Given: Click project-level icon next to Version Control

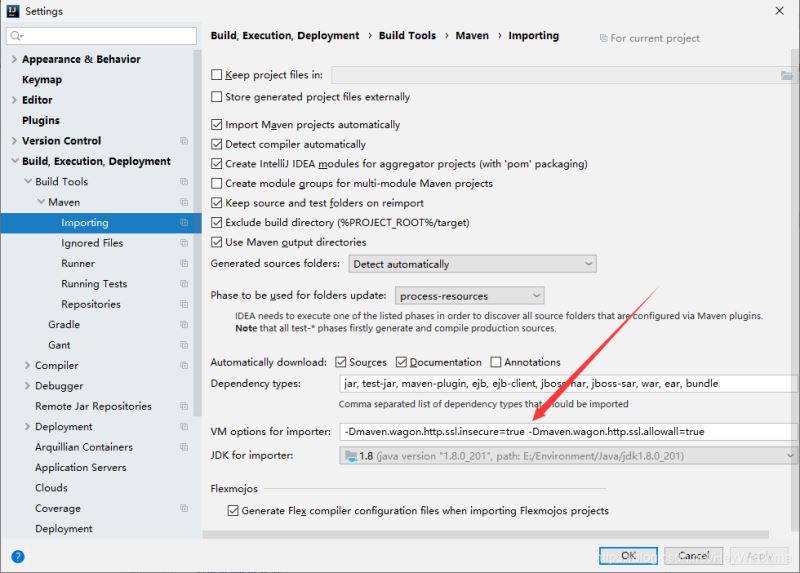Looking at the screenshot, I should point(184,141).
